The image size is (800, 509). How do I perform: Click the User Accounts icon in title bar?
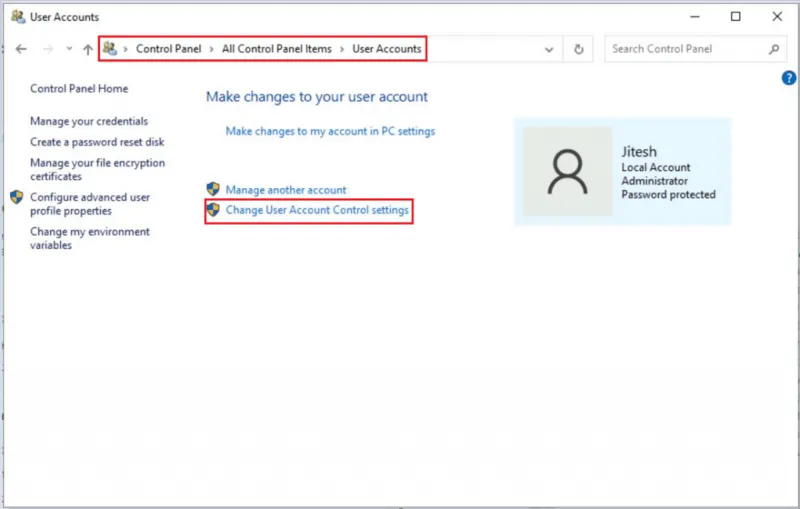point(17,17)
